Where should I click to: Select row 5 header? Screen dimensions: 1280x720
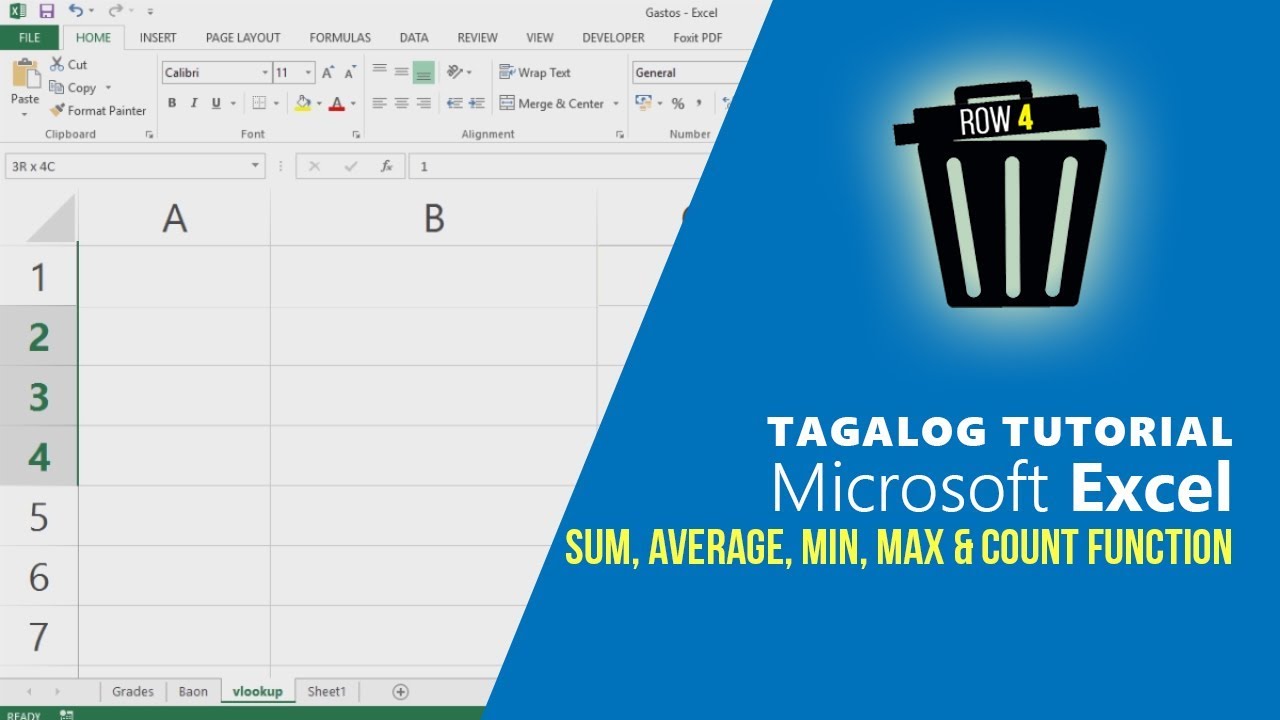point(39,517)
